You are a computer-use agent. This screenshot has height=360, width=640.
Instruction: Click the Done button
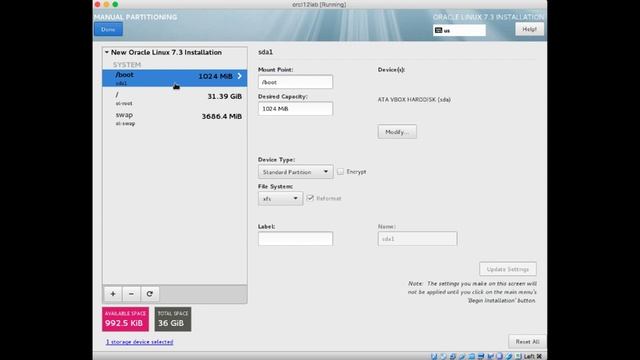click(x=108, y=29)
